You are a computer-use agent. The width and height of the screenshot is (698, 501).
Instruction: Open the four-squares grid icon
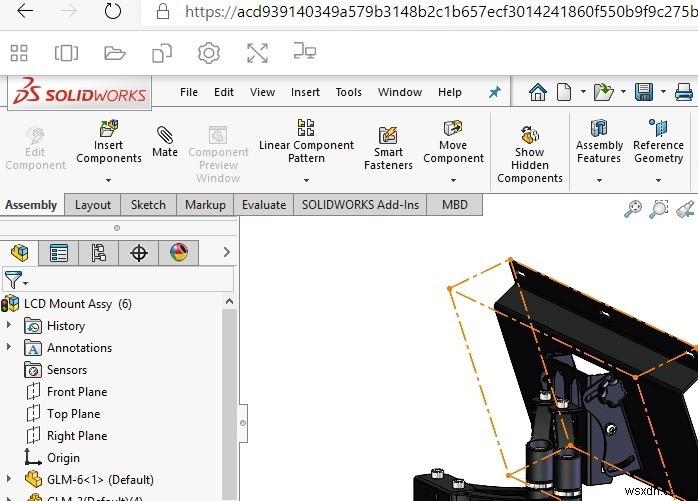pyautogui.click(x=19, y=53)
